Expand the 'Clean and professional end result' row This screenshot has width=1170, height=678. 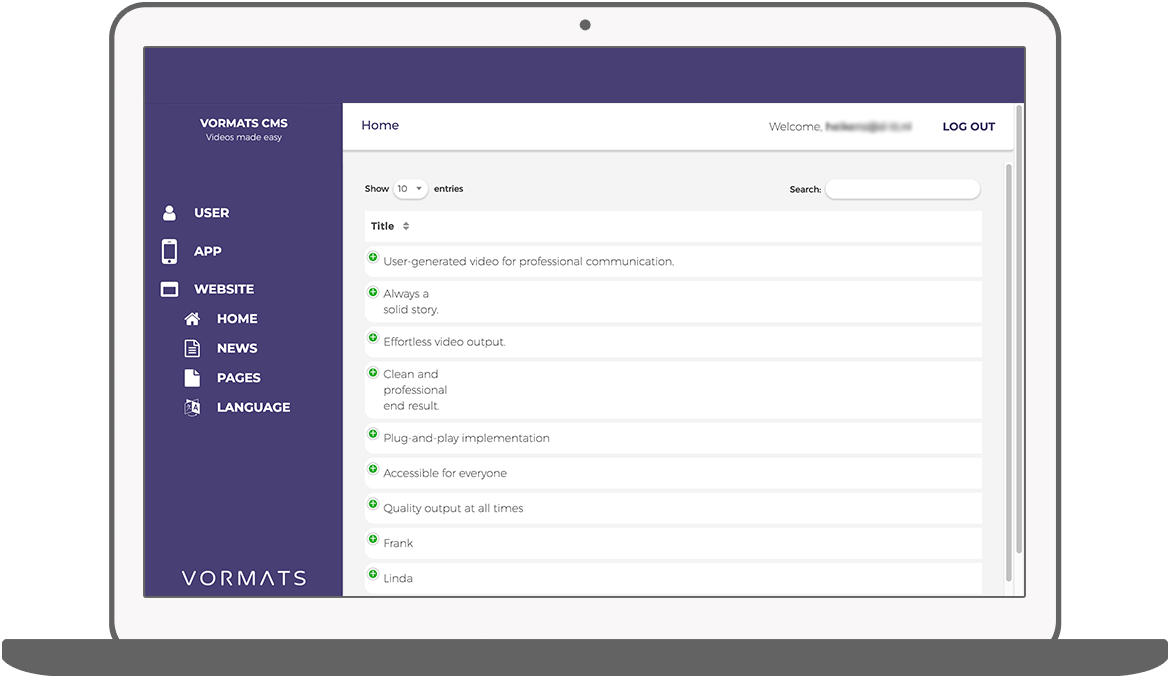[x=373, y=372]
